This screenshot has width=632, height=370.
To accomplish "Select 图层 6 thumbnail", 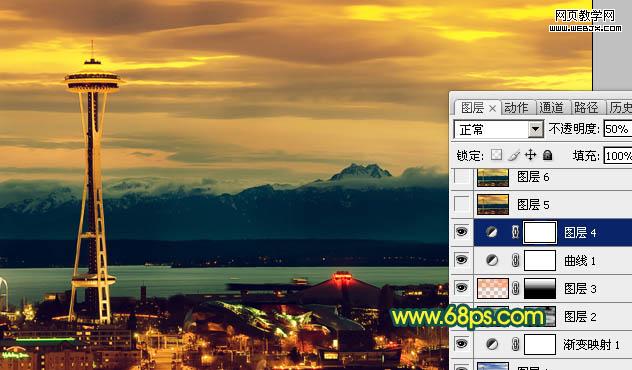I will pyautogui.click(x=493, y=177).
